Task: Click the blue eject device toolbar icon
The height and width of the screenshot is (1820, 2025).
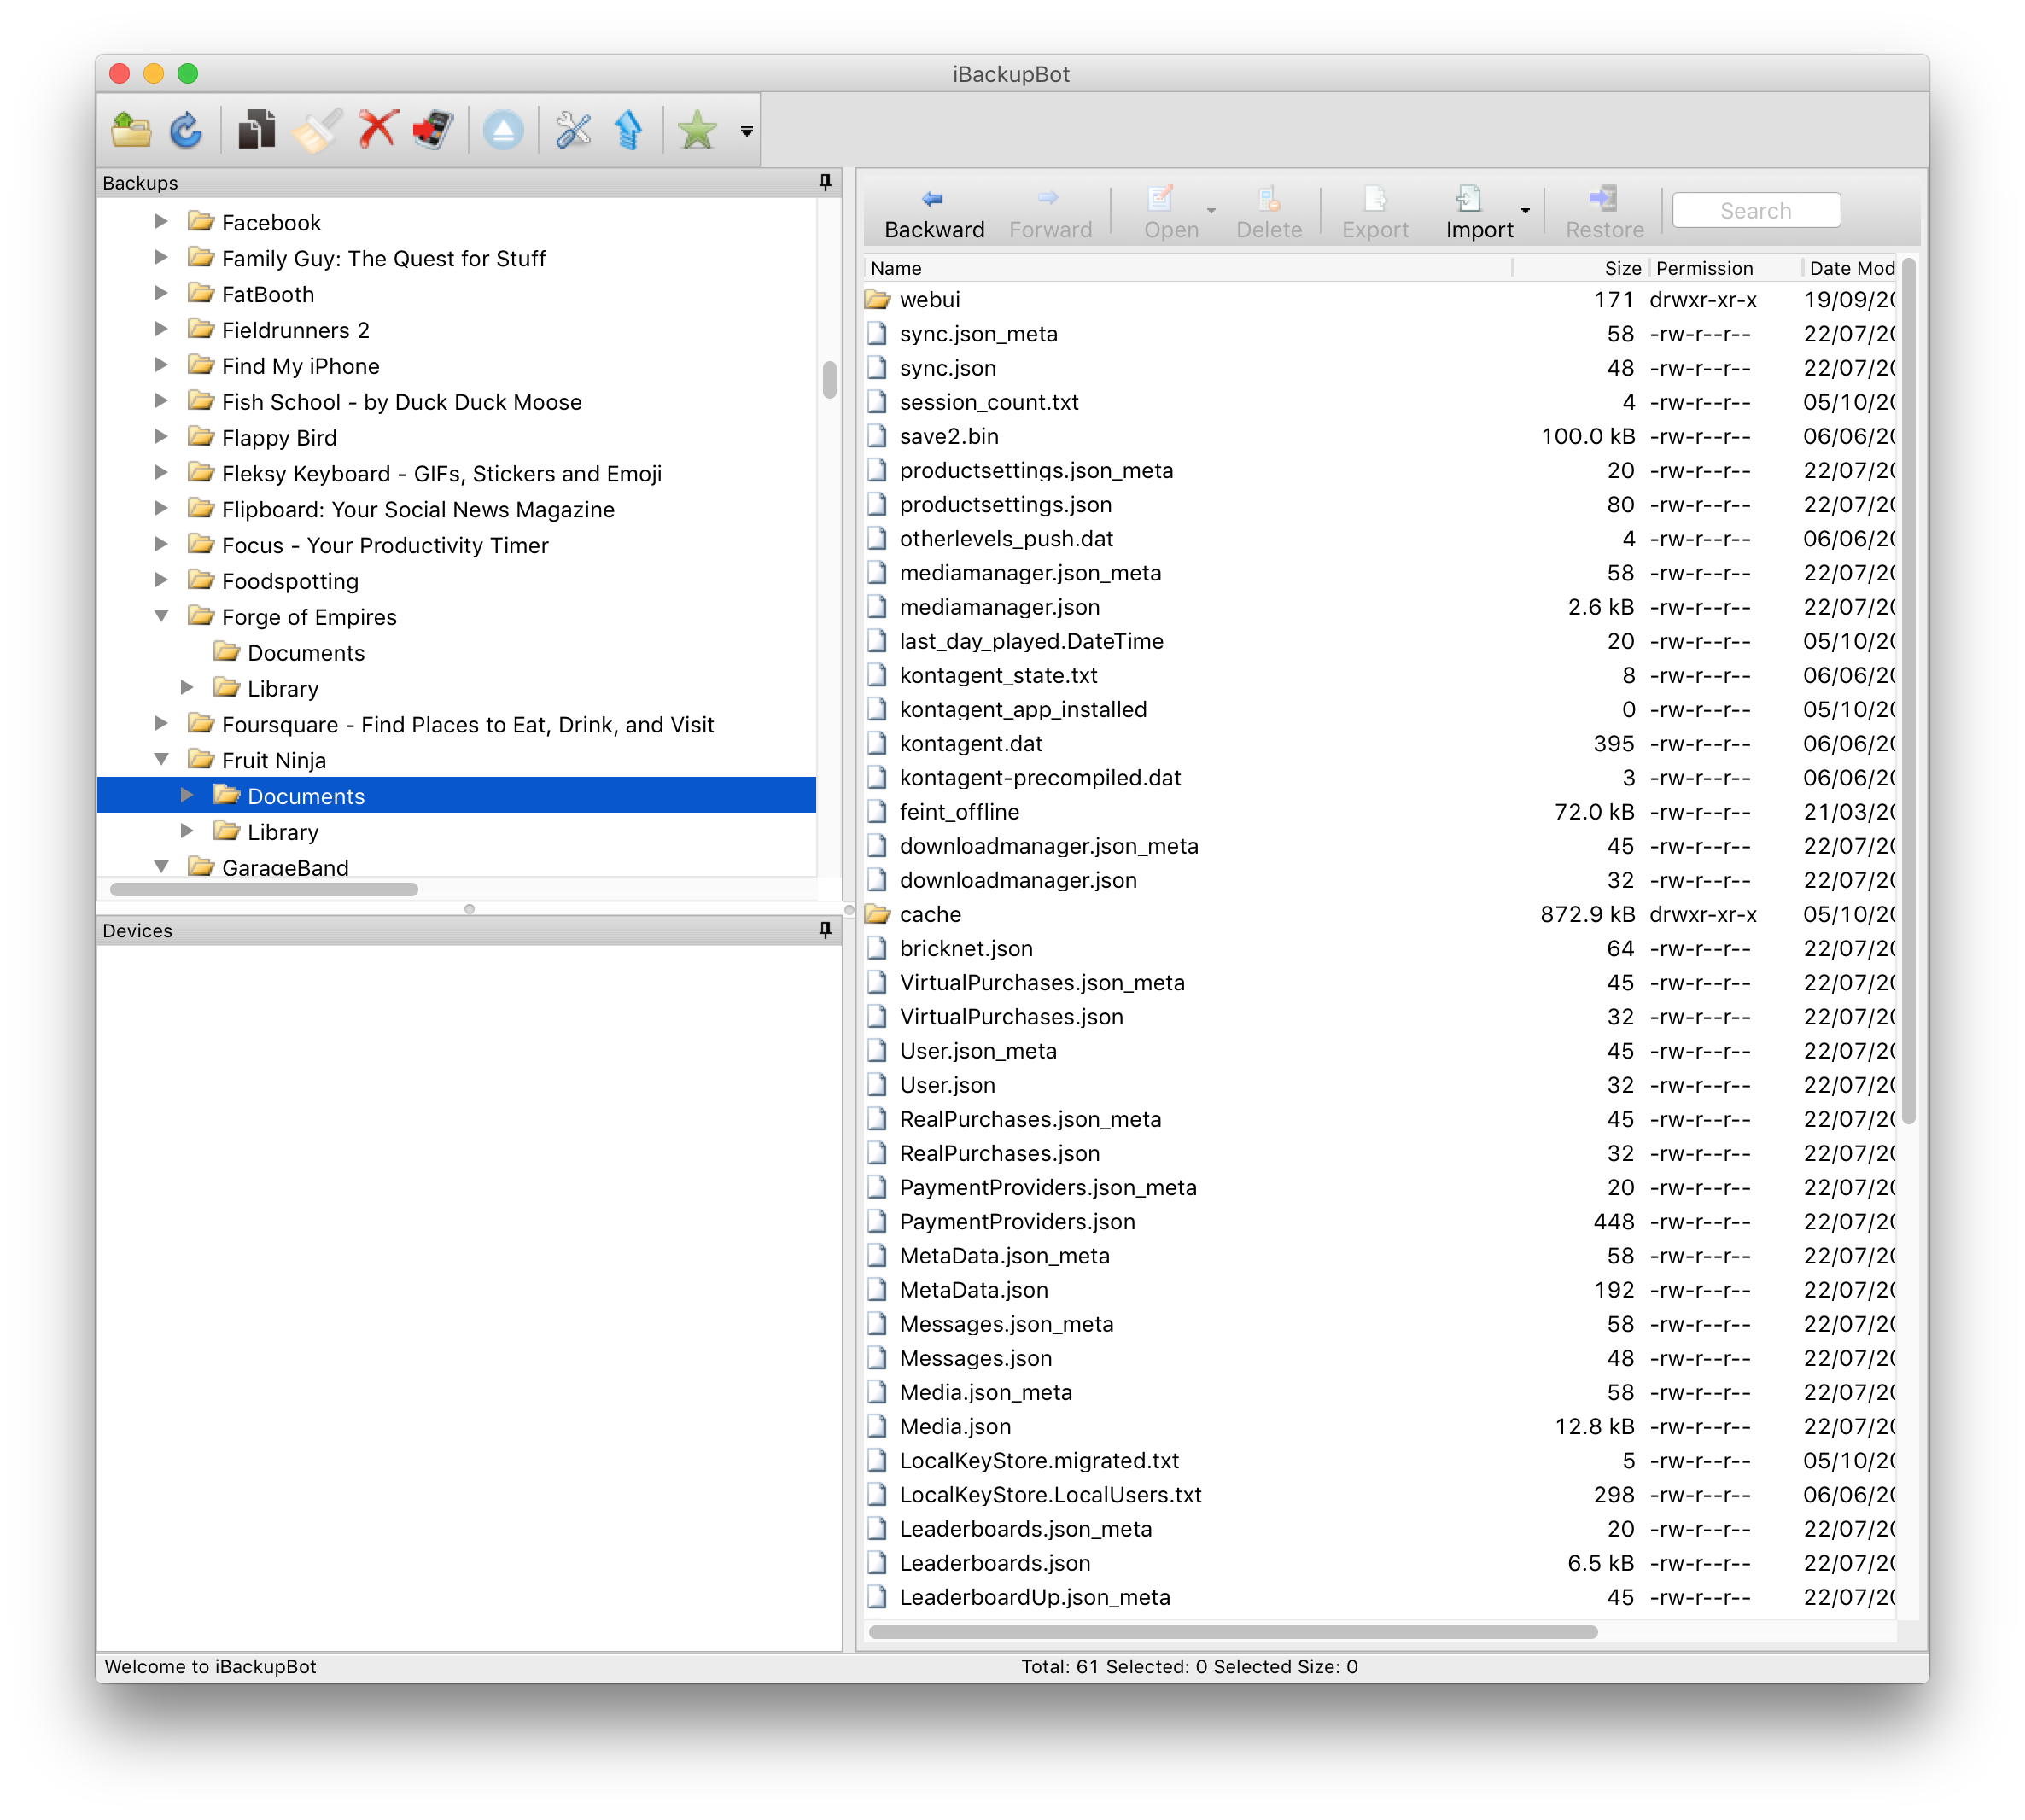Action: click(x=503, y=130)
